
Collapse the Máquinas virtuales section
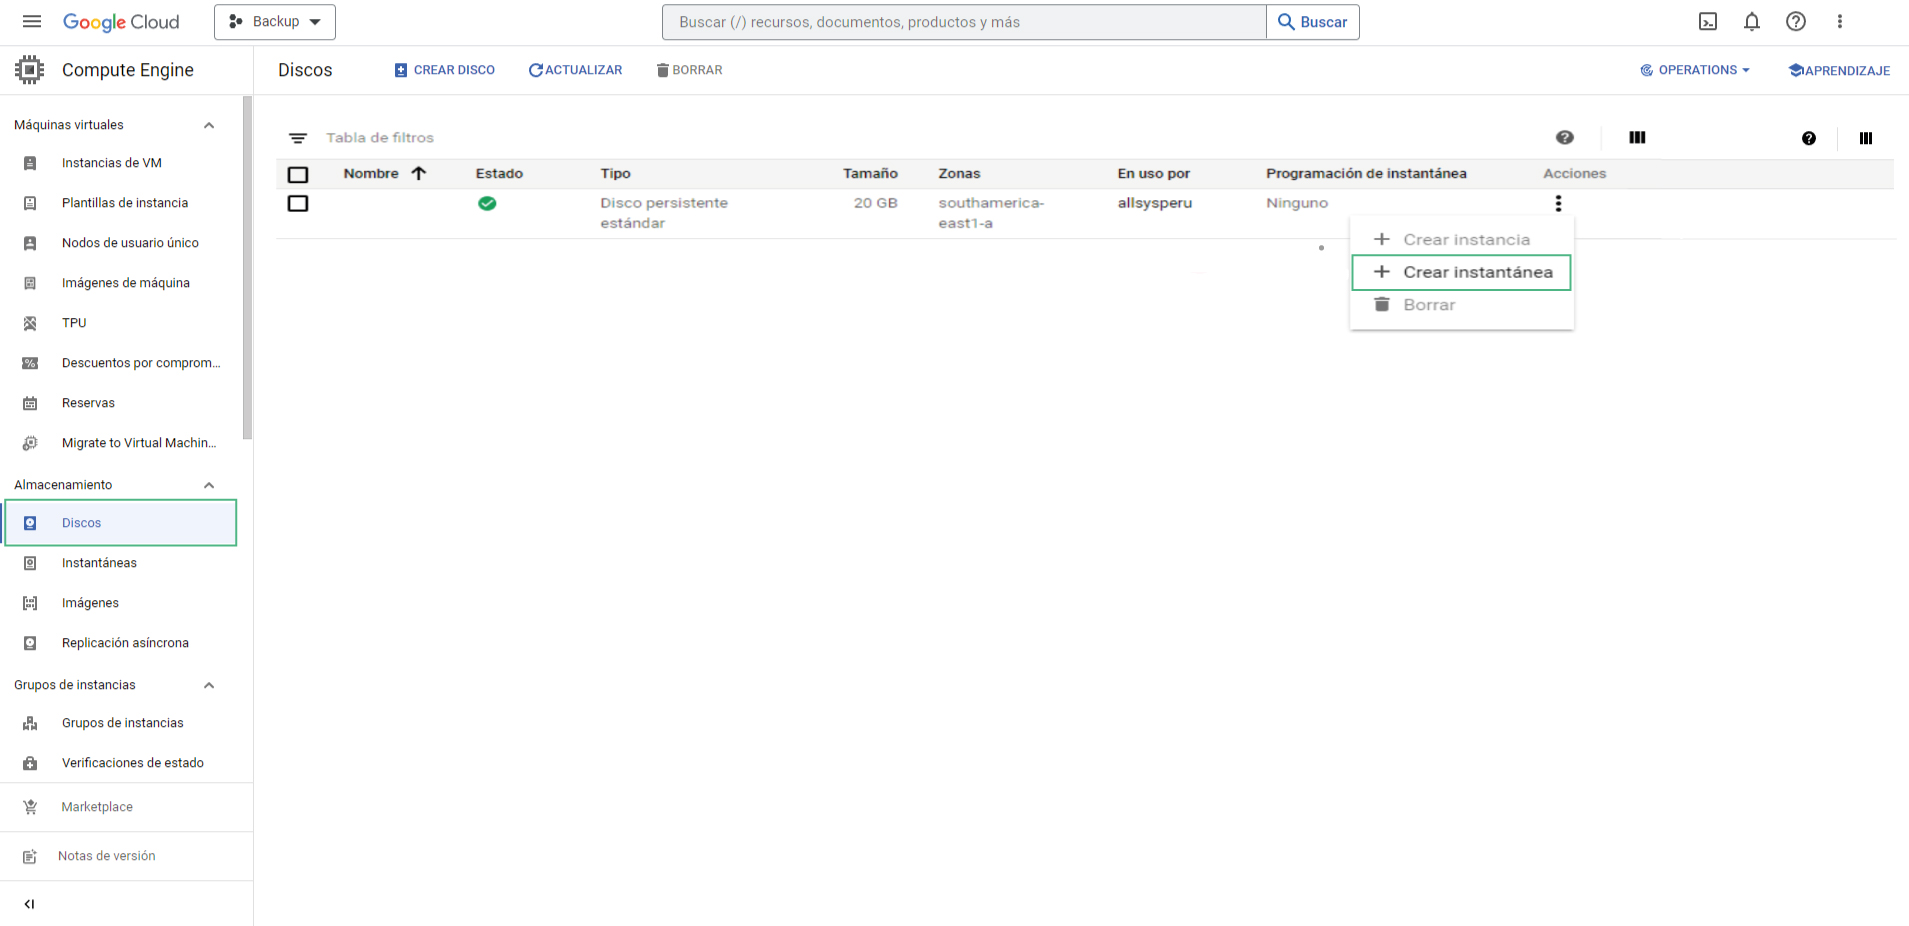209,126
